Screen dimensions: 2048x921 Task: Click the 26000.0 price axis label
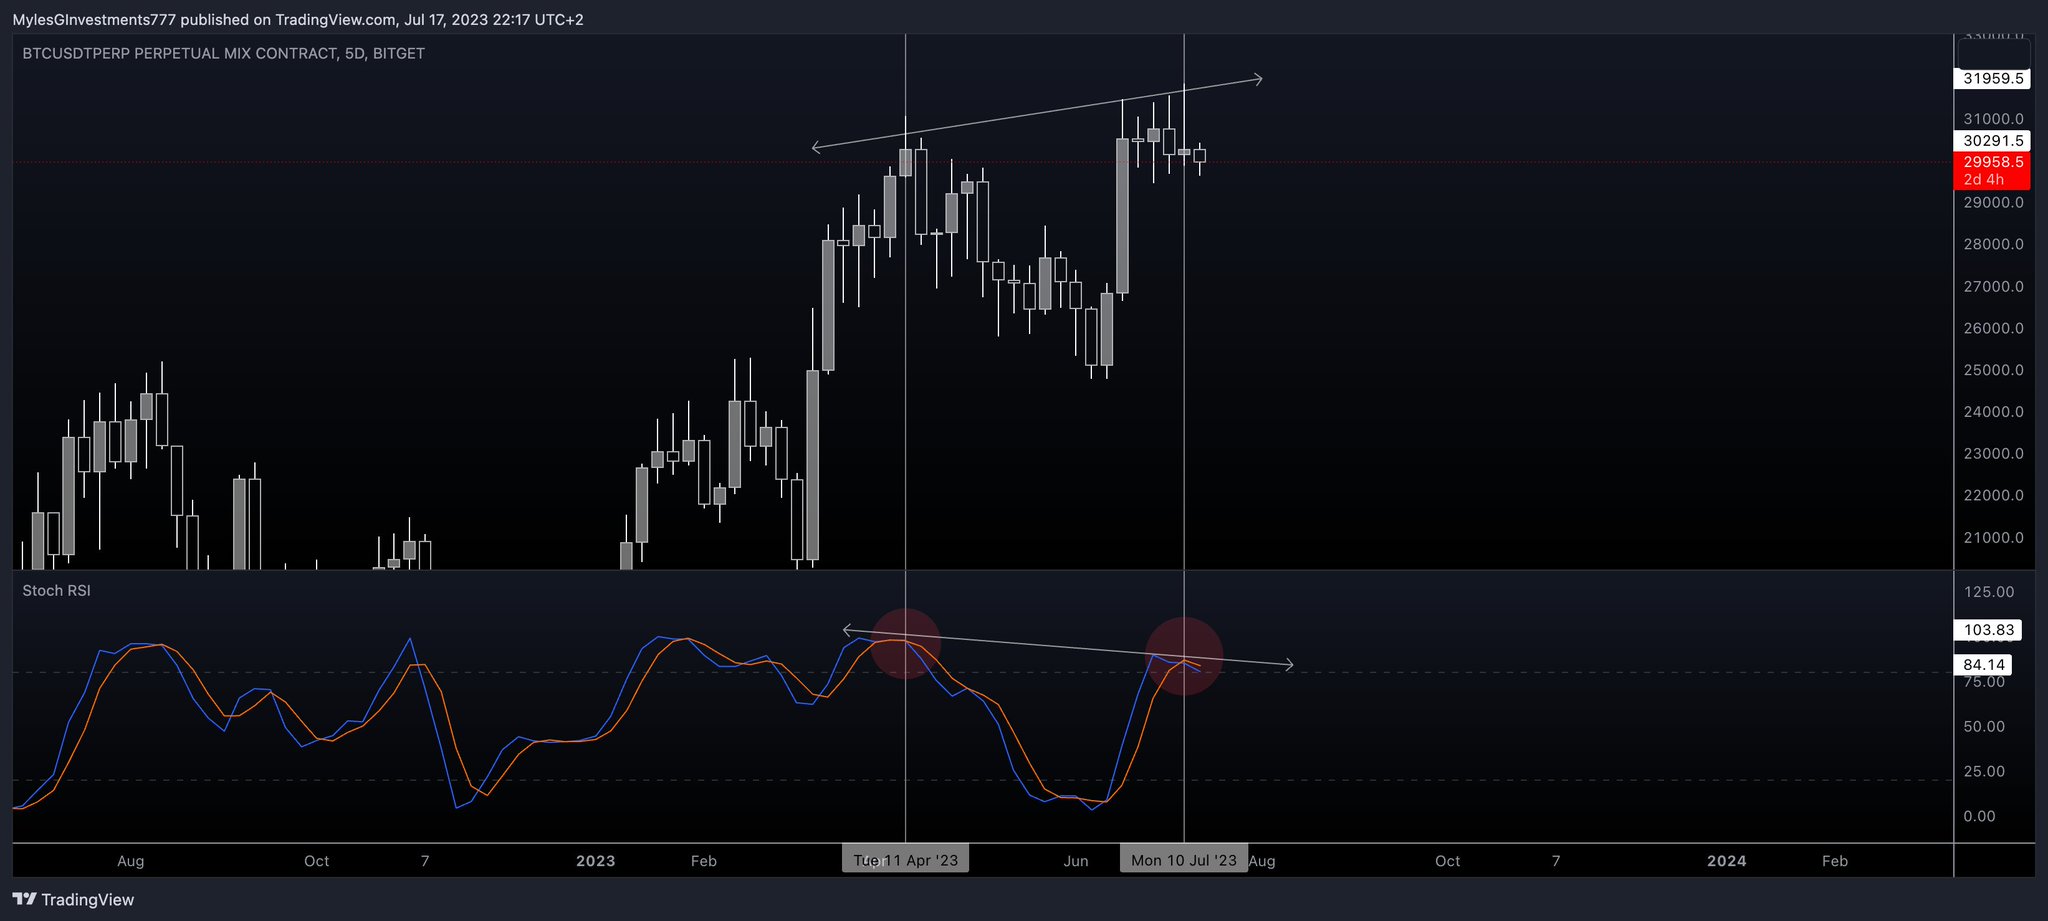[1993, 329]
